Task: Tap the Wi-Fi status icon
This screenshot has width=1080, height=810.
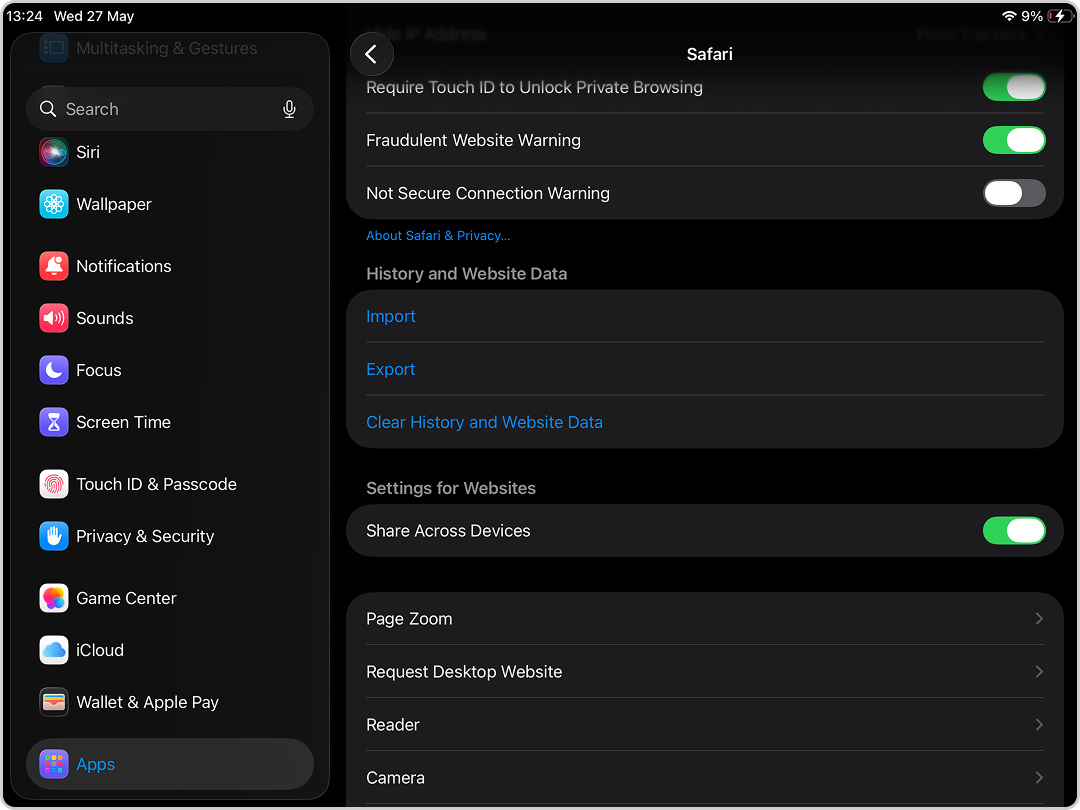Action: click(1009, 16)
